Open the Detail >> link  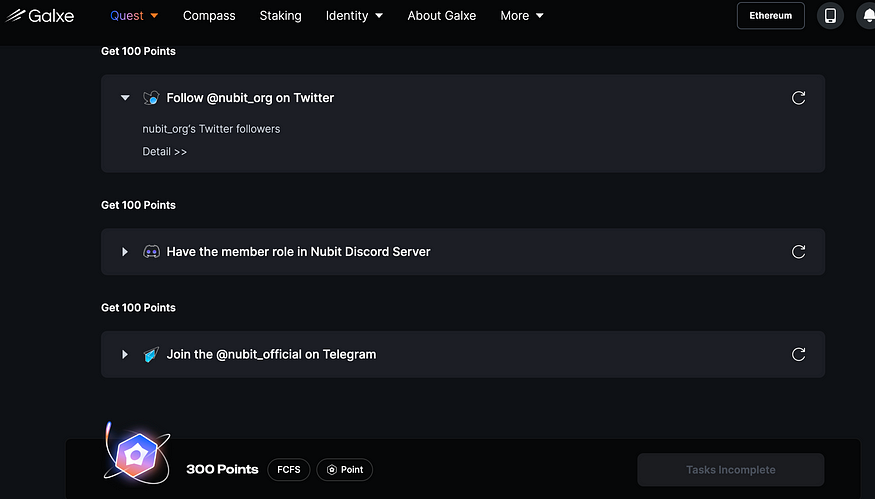coord(165,152)
